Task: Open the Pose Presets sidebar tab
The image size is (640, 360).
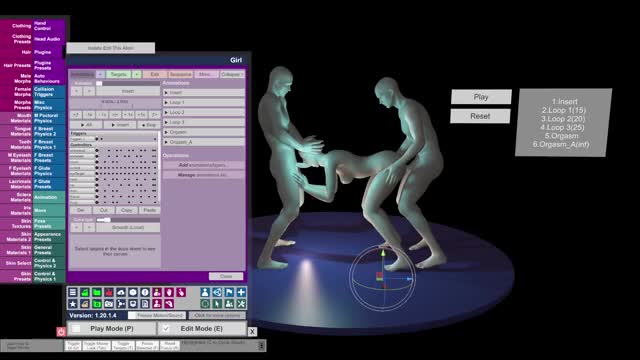Action: [49, 224]
